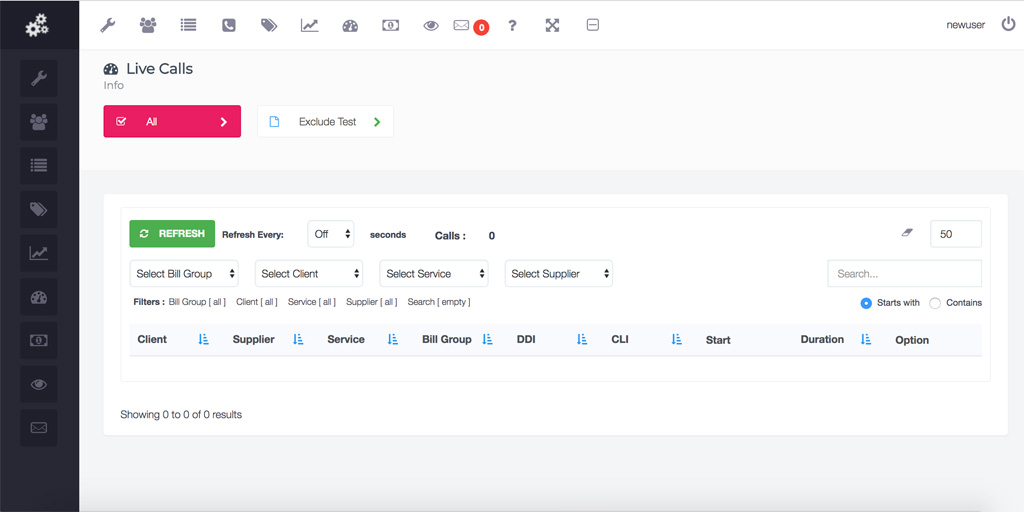Click the tags icon in top toolbar
Image resolution: width=1024 pixels, height=512 pixels.
point(269,25)
